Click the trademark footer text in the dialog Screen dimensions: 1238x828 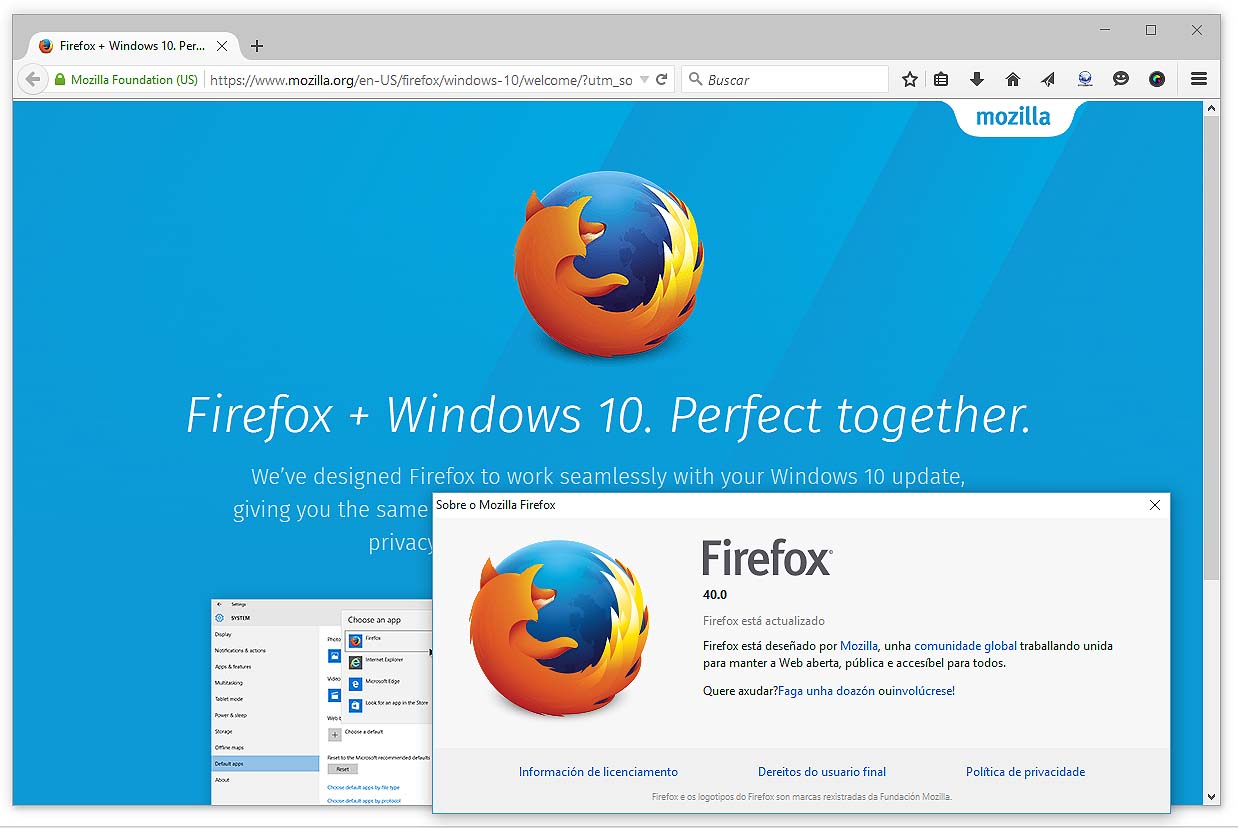[x=802, y=797]
